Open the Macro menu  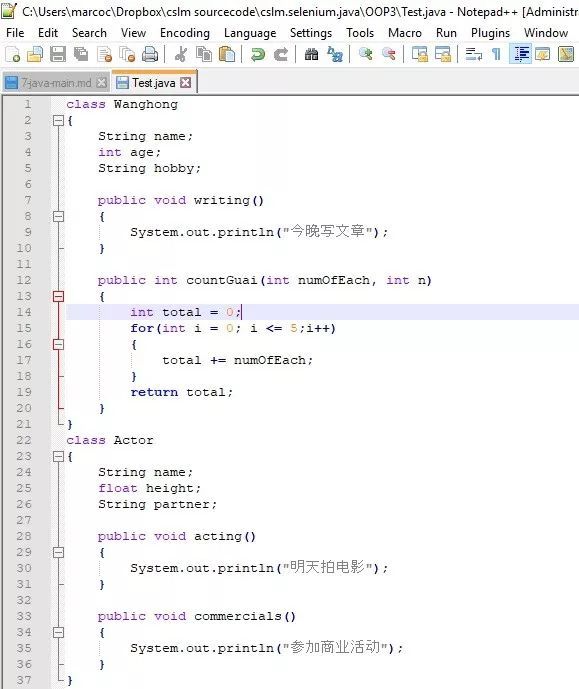tap(405, 33)
